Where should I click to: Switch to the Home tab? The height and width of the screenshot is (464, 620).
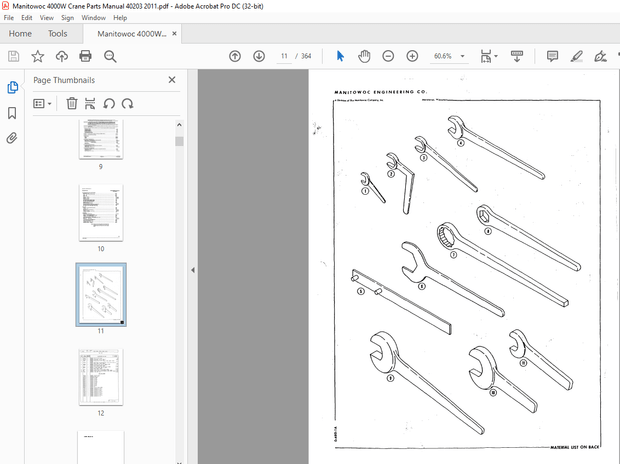pos(20,34)
